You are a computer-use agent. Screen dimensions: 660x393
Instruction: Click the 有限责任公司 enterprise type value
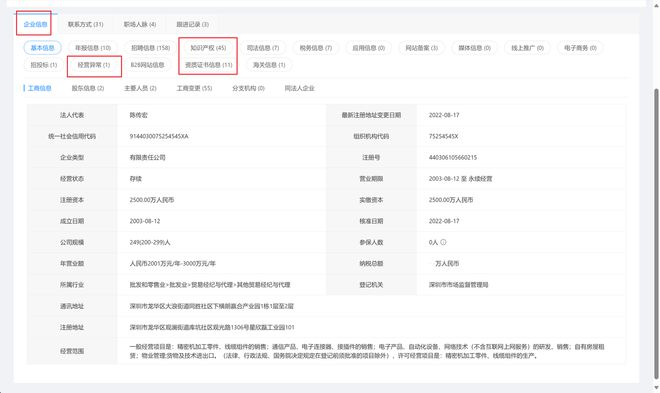coord(147,157)
